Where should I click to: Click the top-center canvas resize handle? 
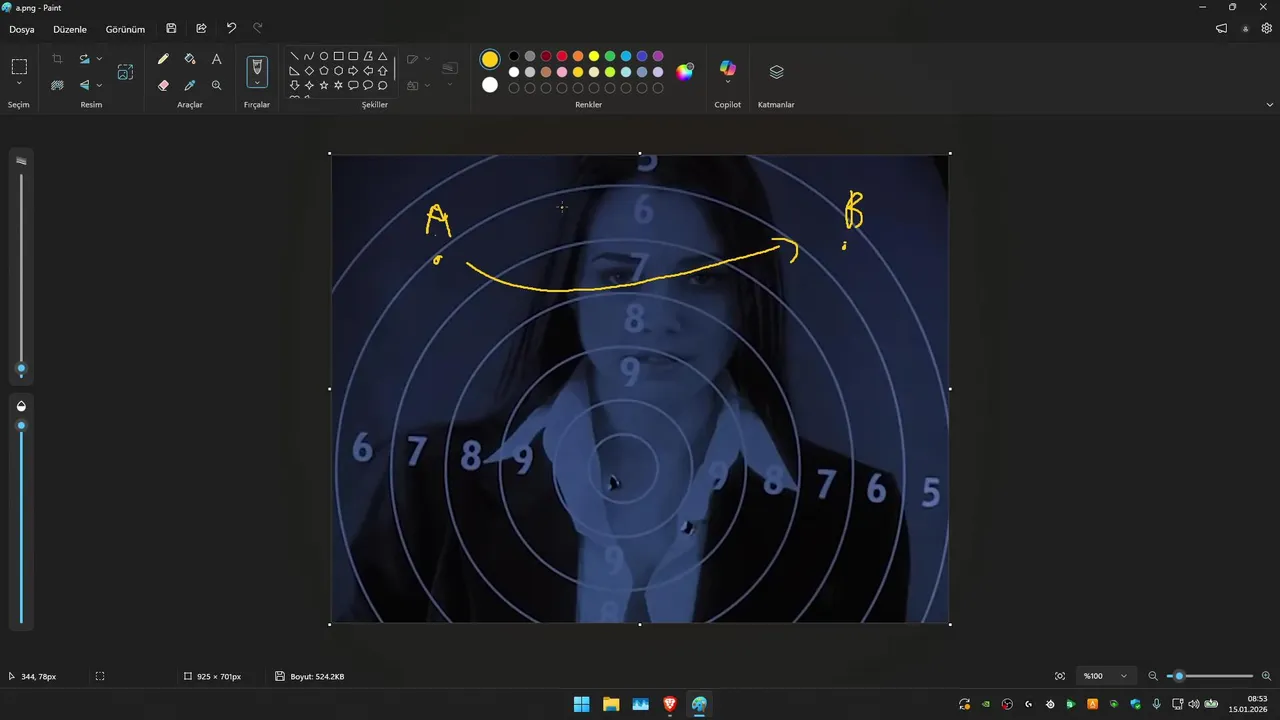[x=640, y=153]
